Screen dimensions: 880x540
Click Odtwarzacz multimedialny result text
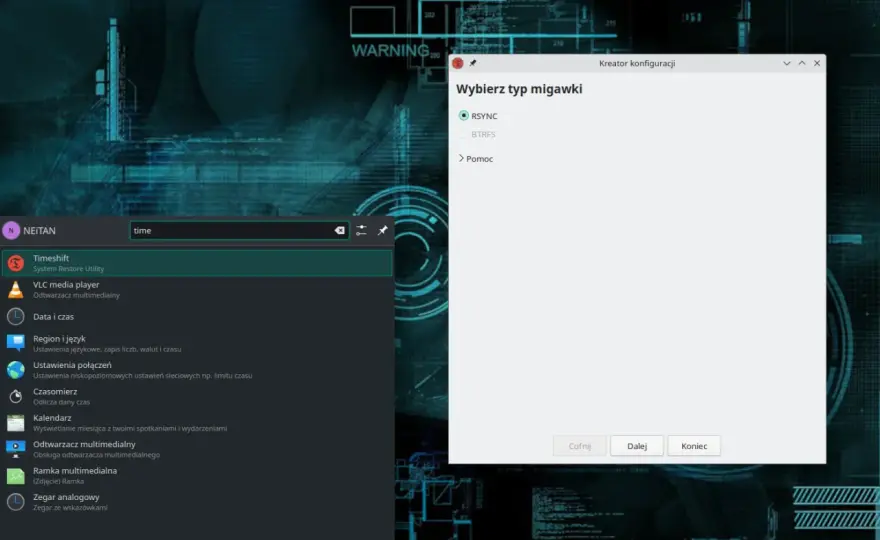[x=84, y=444]
